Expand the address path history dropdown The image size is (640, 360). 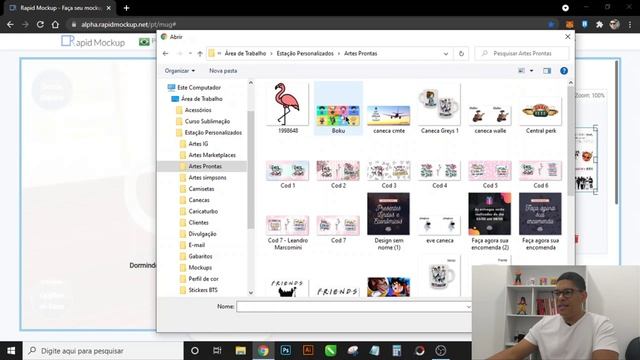446,53
